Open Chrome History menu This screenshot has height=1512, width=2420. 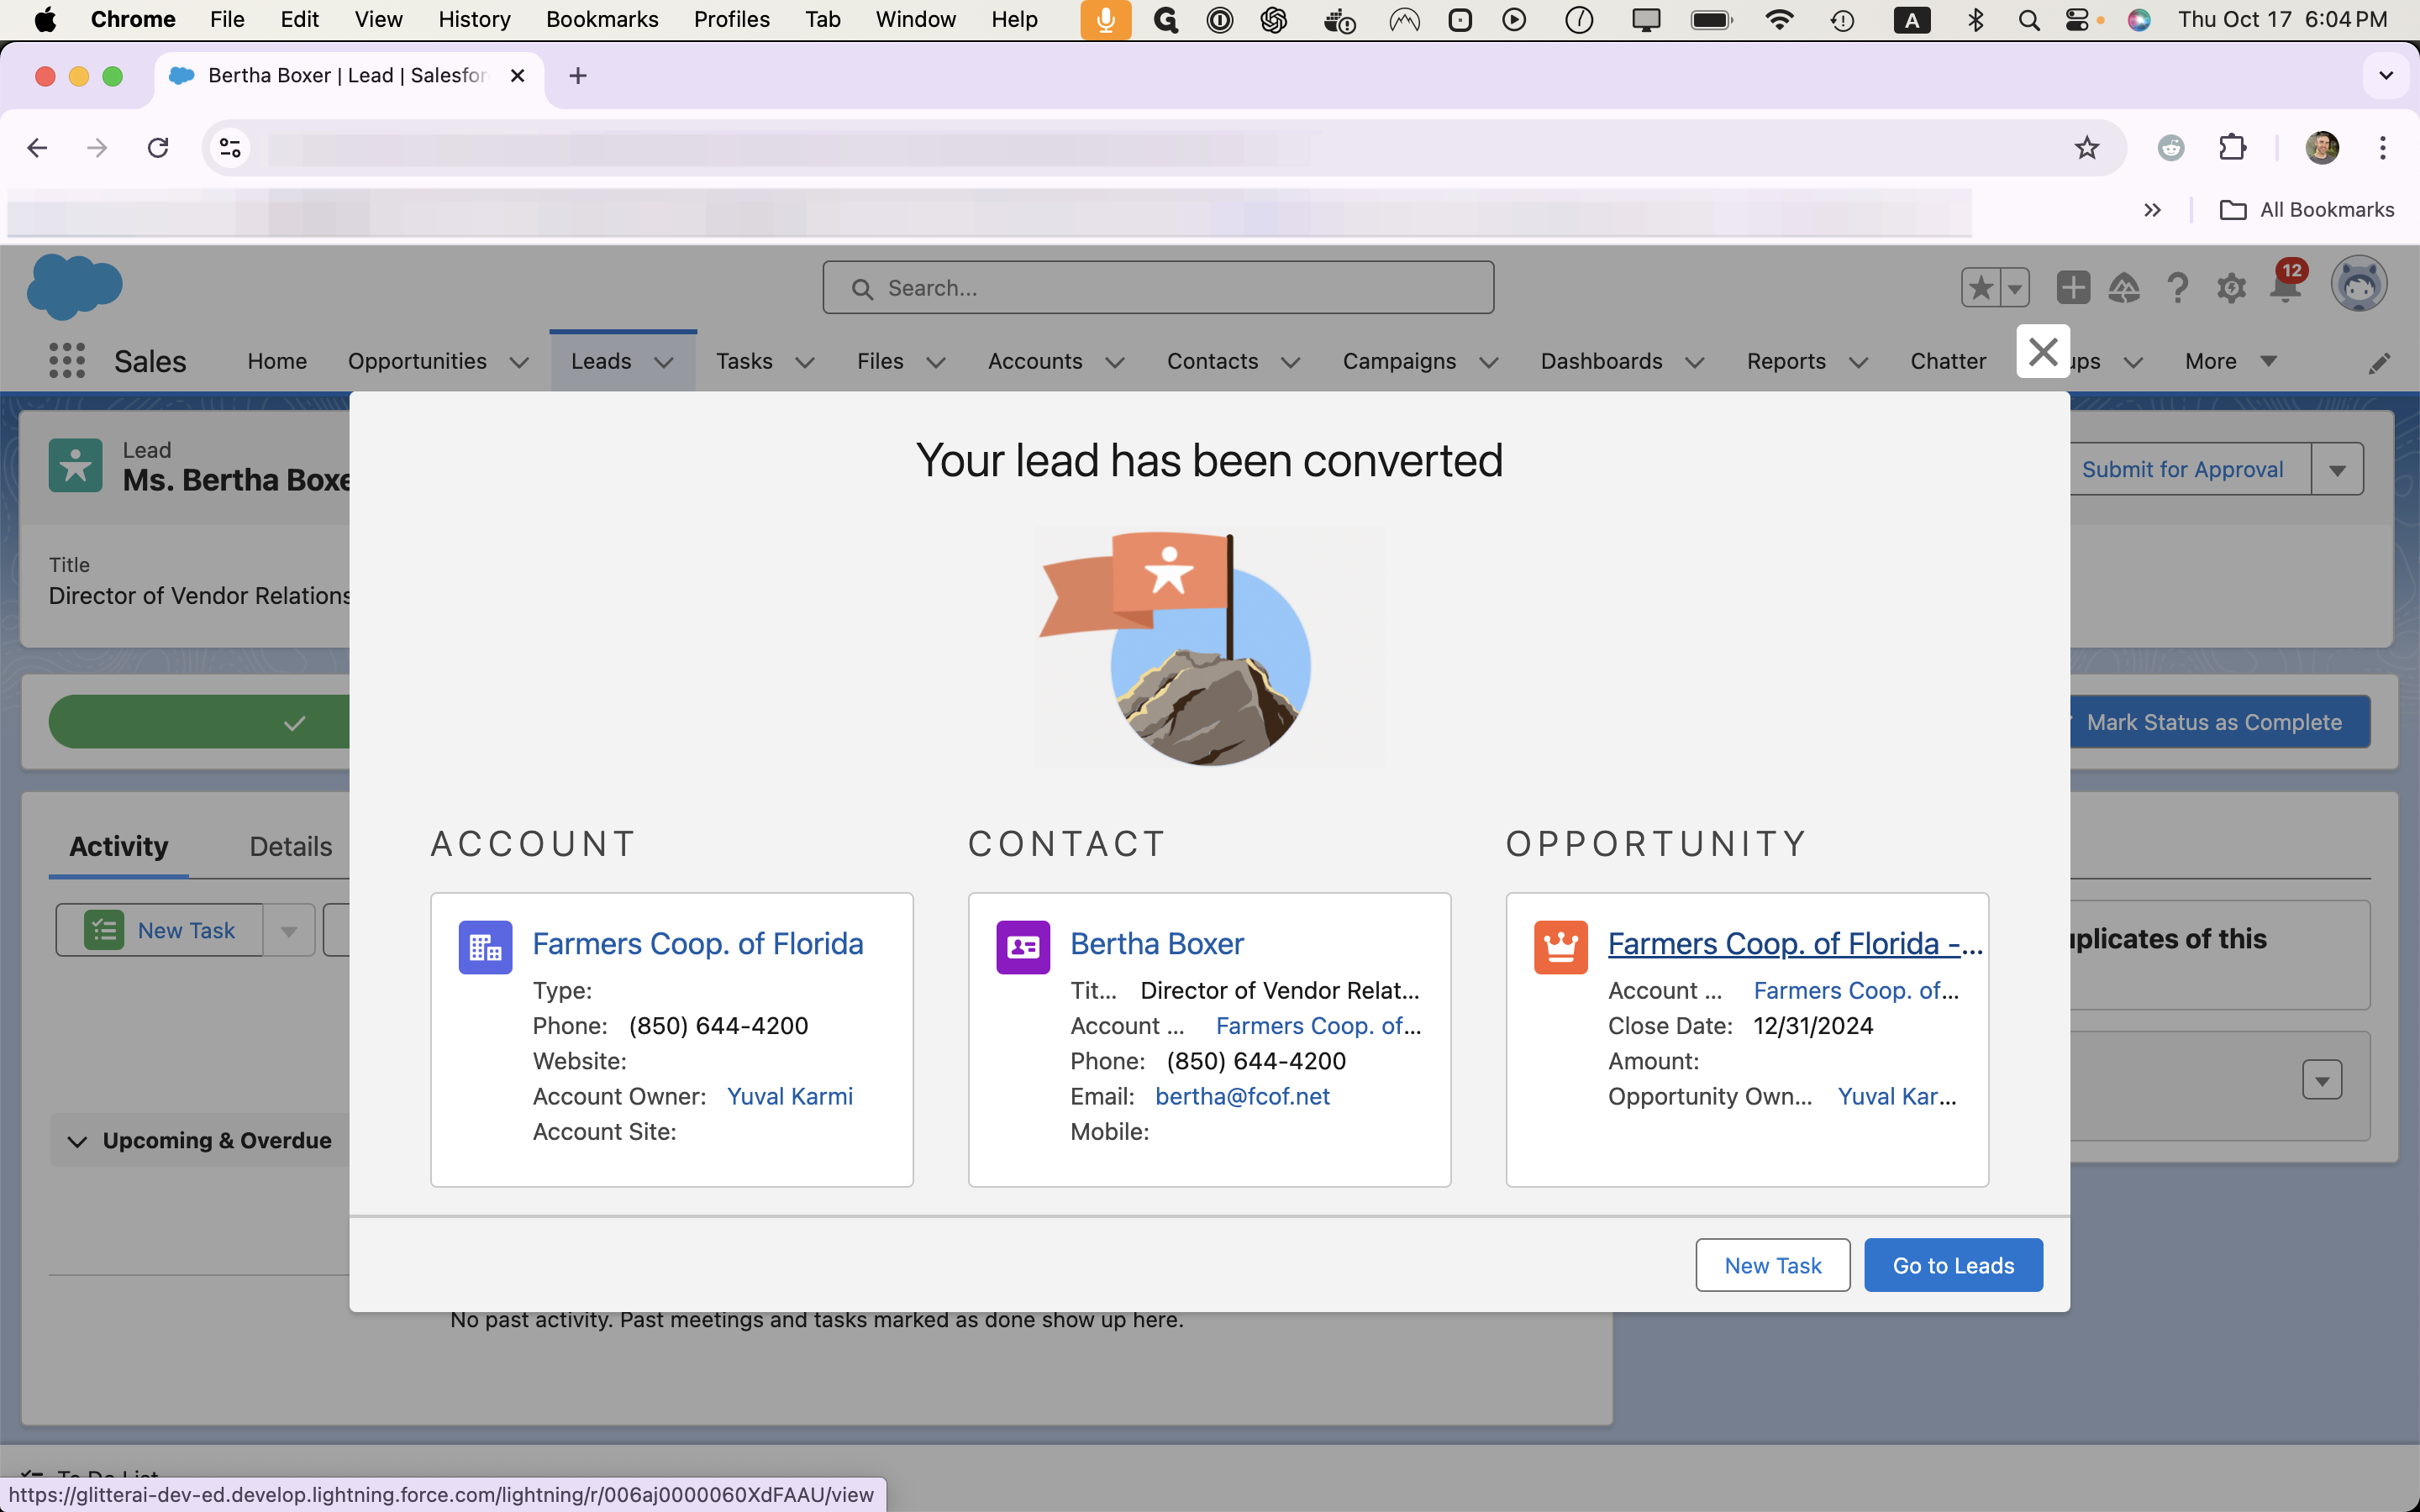(x=474, y=20)
